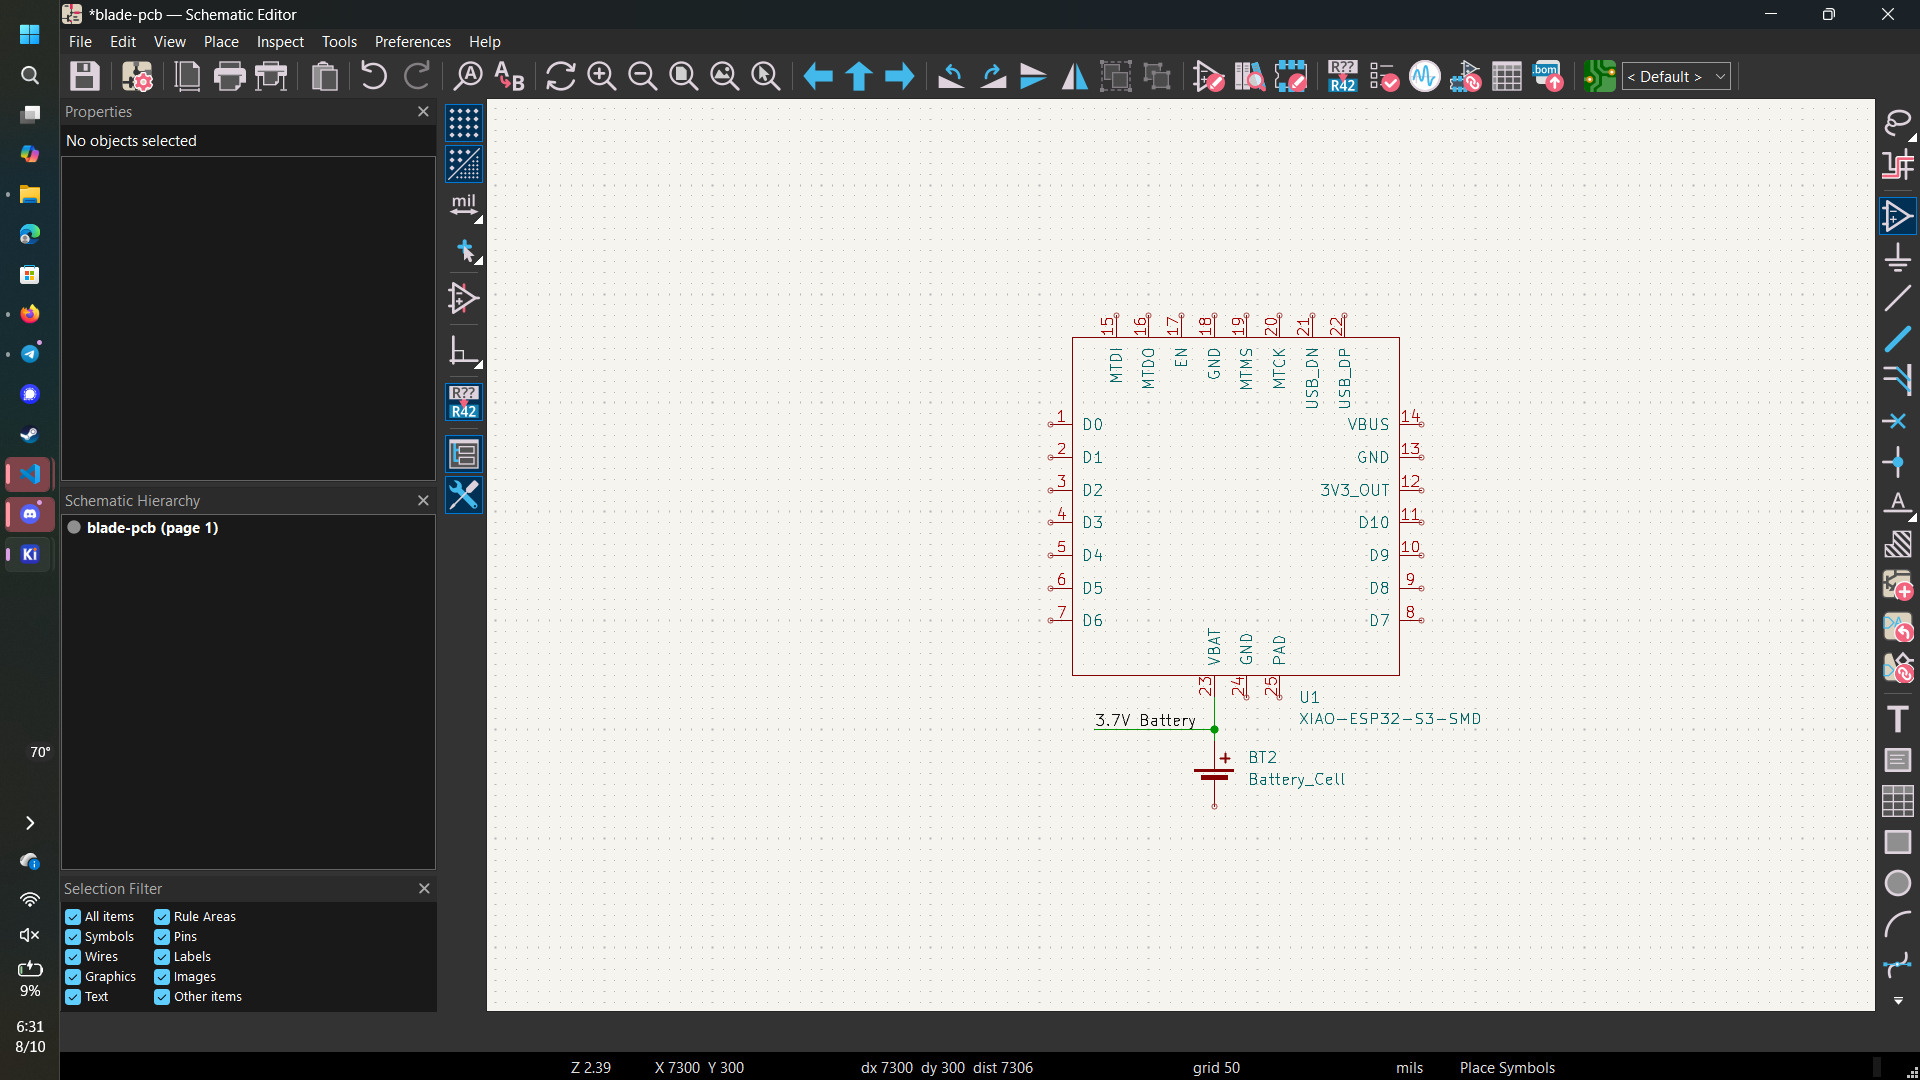Rotate selection counter-clockwise
The height and width of the screenshot is (1080, 1920).
pyautogui.click(x=951, y=77)
